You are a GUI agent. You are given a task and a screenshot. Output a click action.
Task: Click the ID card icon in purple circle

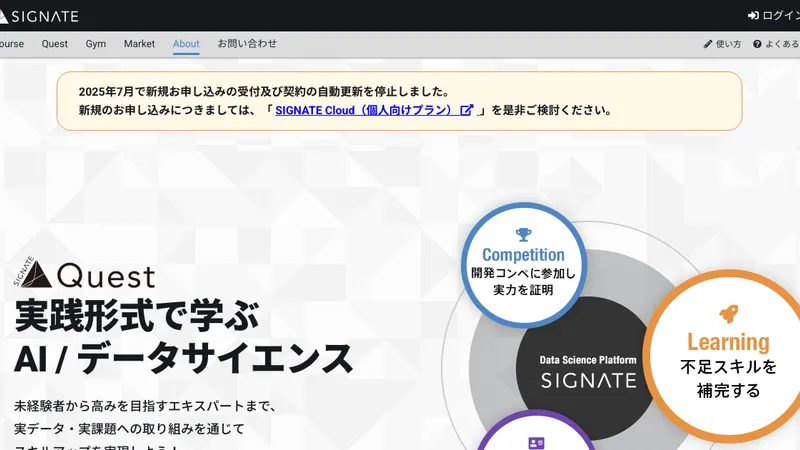tap(536, 443)
